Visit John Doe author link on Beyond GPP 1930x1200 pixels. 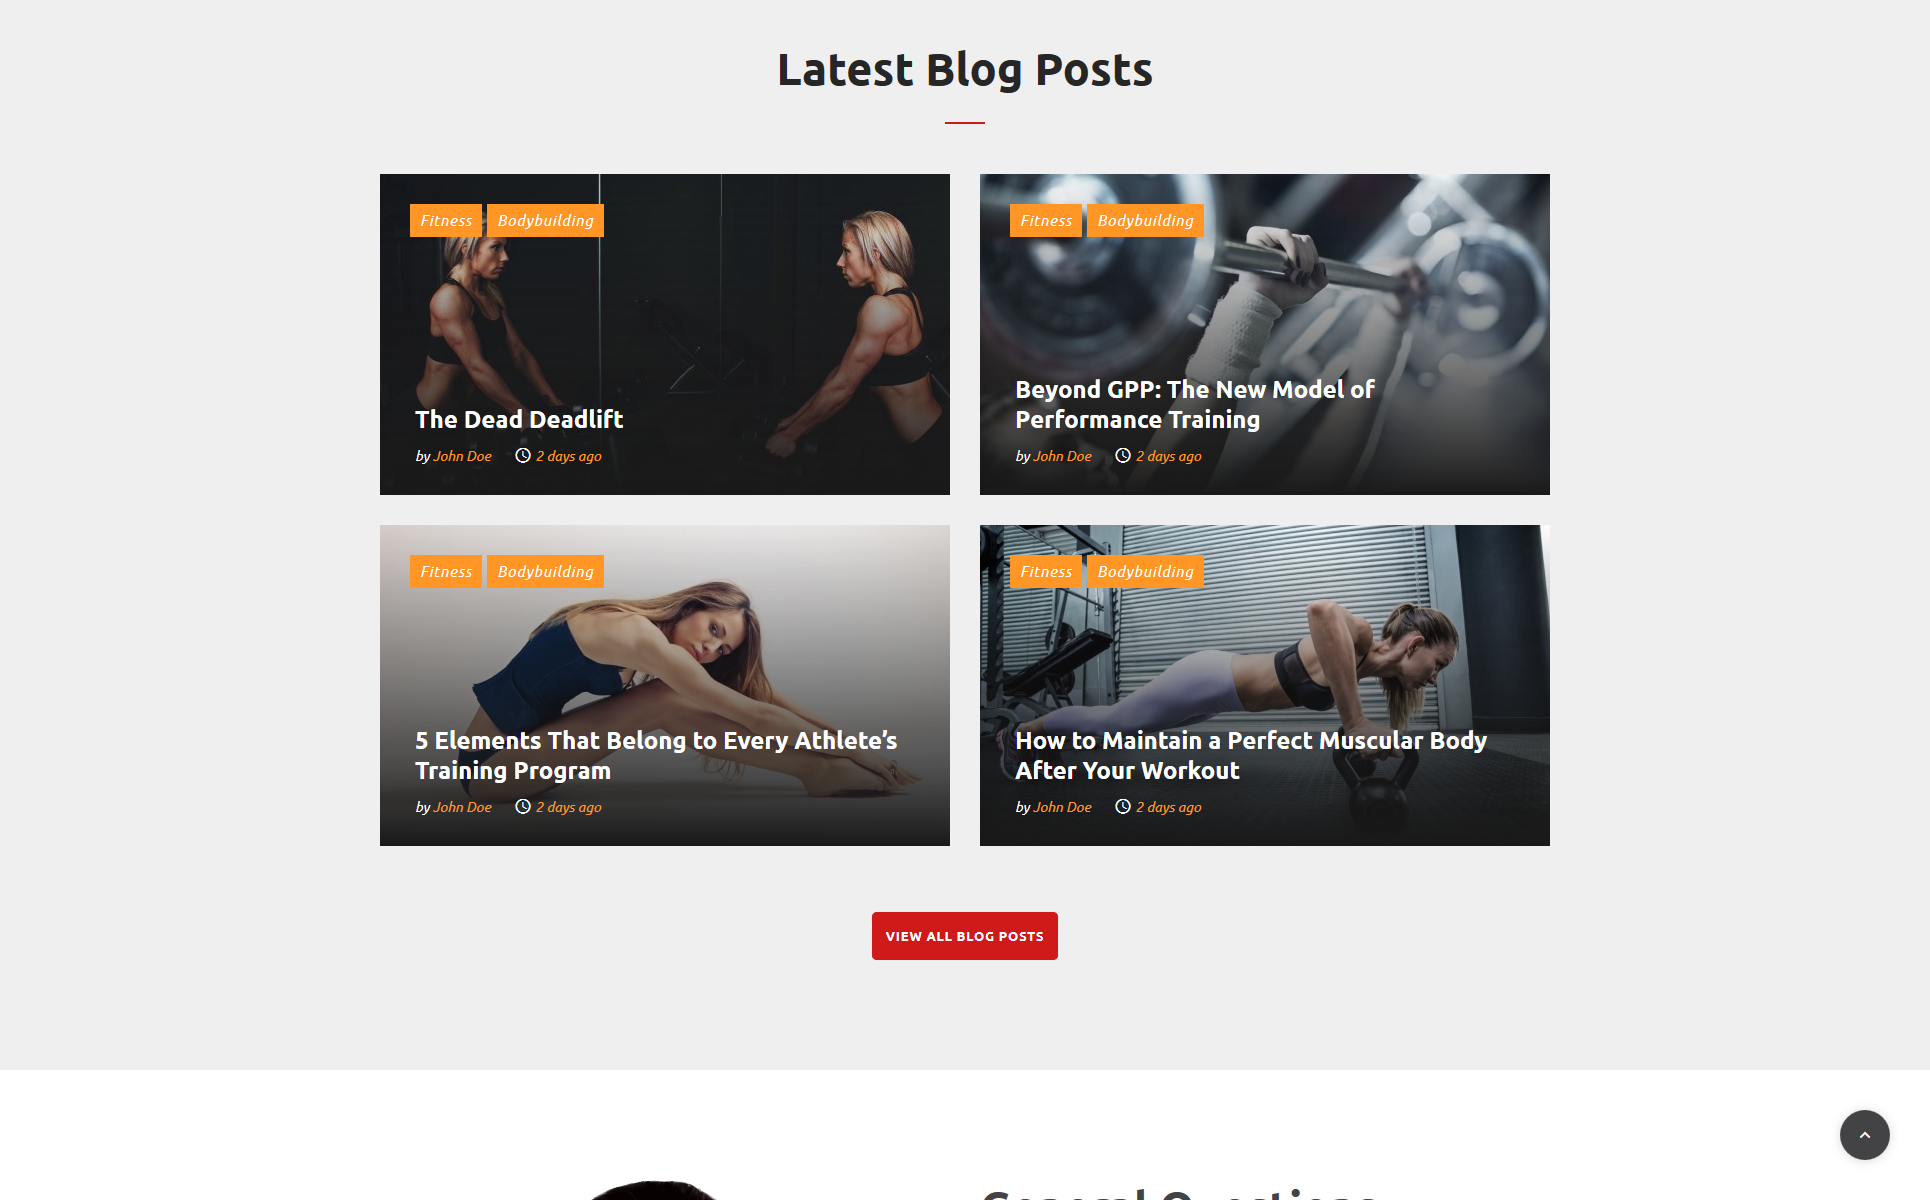tap(1063, 456)
